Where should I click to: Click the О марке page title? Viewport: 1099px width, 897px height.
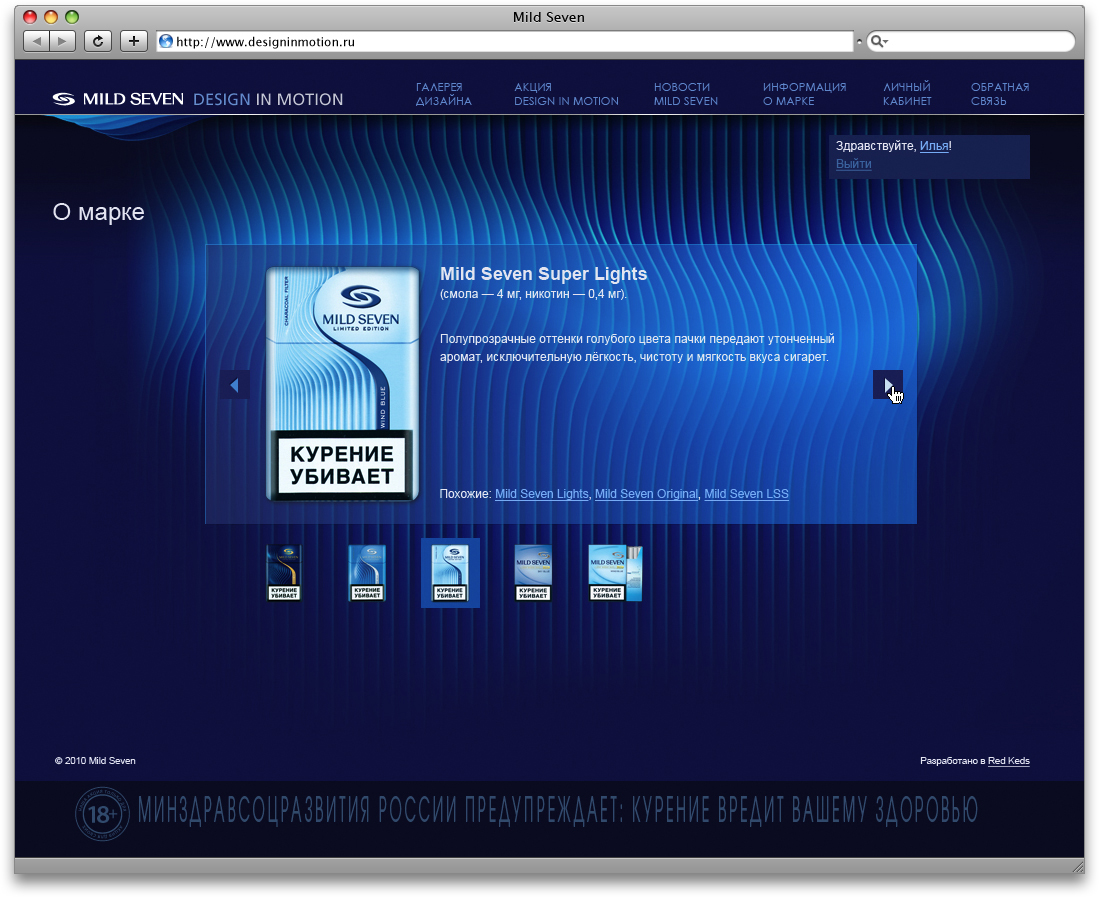point(99,212)
